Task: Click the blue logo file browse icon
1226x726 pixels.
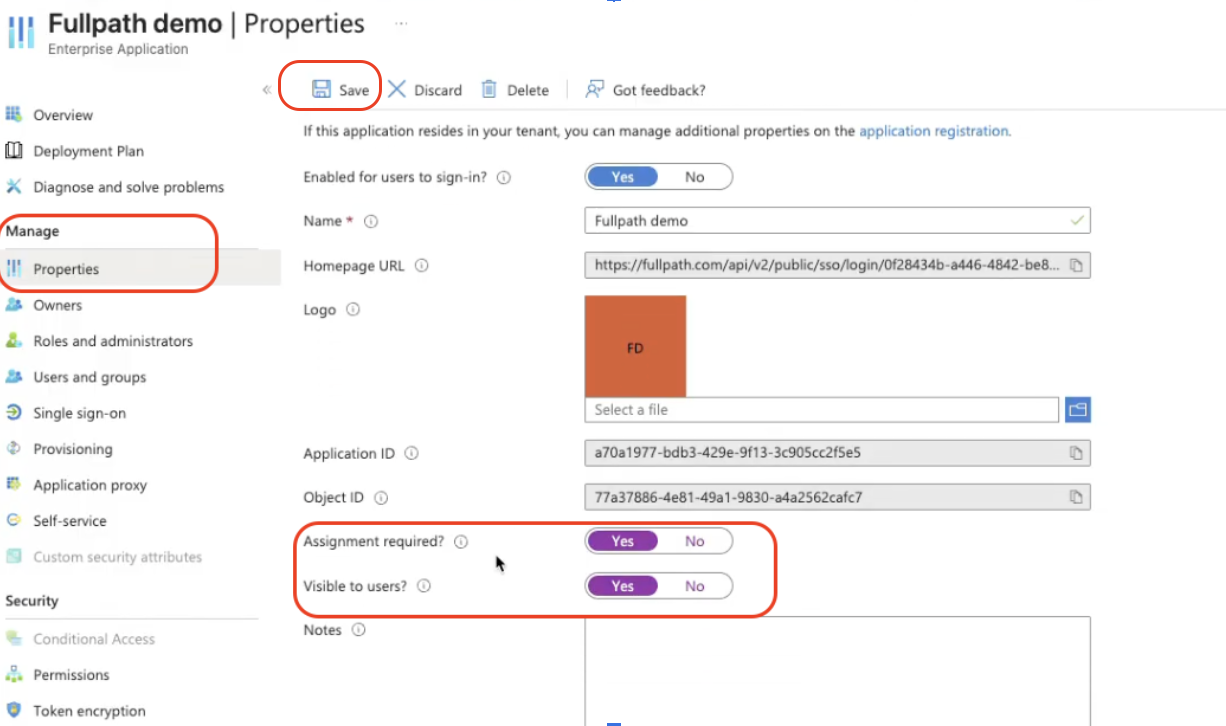Action: [1077, 409]
